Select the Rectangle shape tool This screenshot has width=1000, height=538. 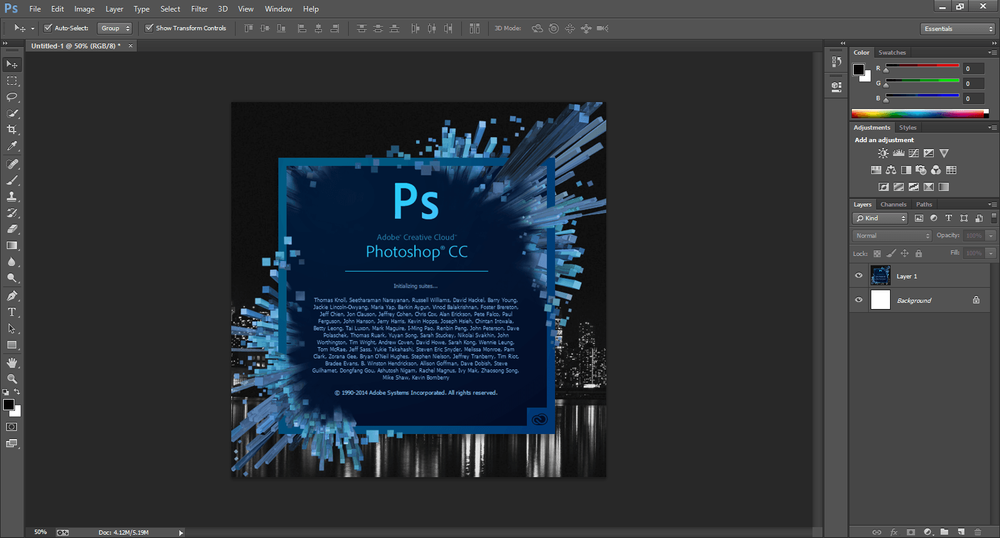[11, 345]
